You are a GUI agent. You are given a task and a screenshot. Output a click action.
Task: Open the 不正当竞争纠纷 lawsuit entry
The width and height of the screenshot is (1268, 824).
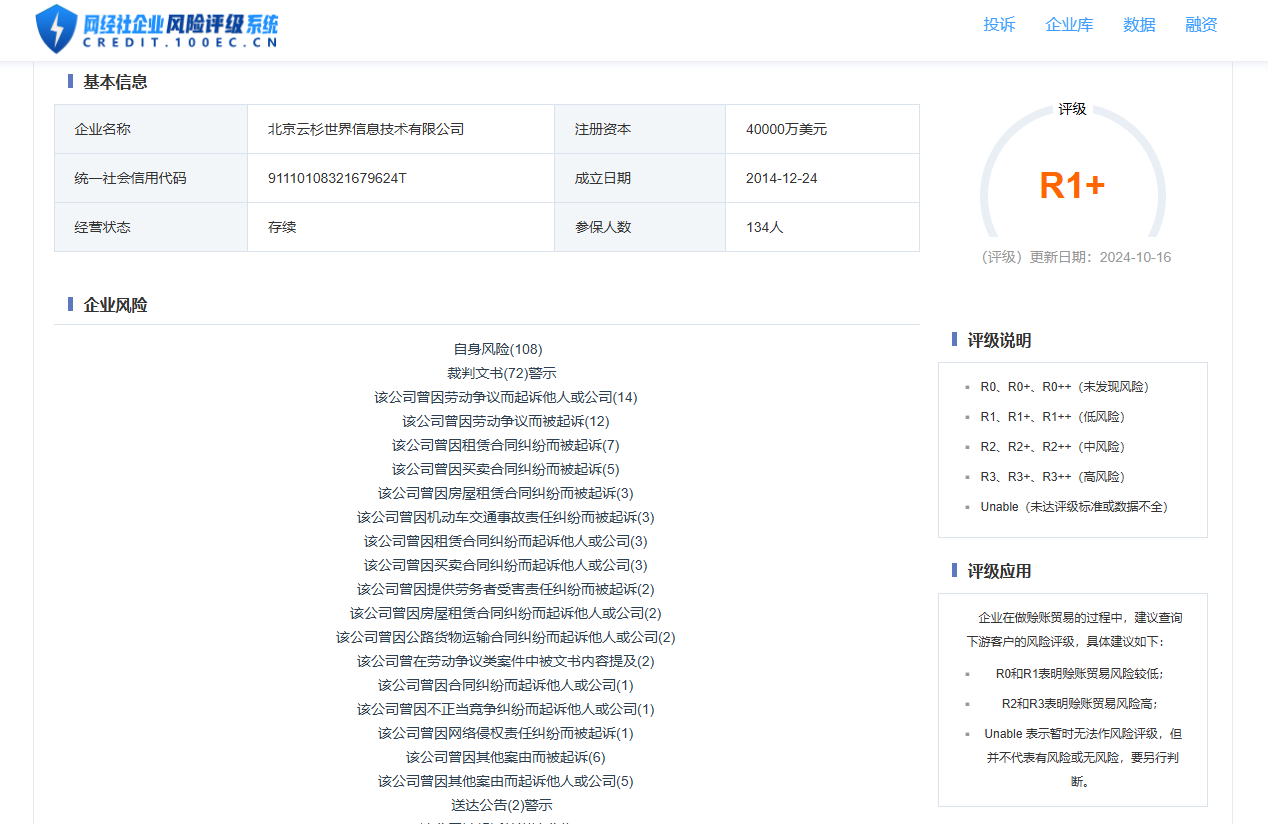click(x=506, y=709)
